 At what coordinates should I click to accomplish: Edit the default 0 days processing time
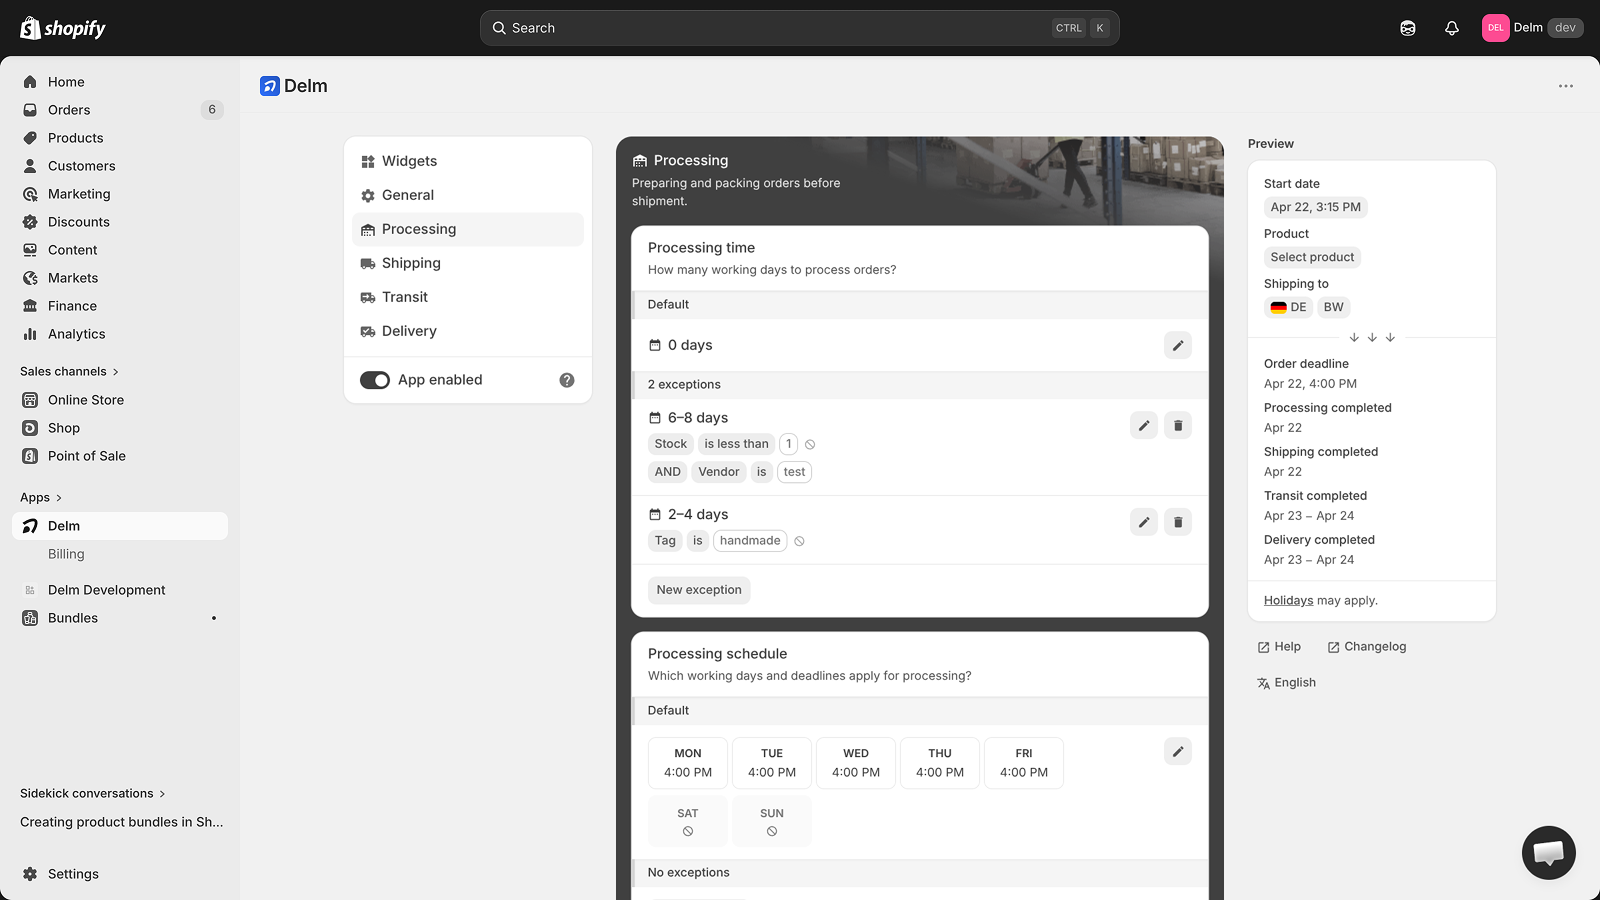click(1177, 345)
